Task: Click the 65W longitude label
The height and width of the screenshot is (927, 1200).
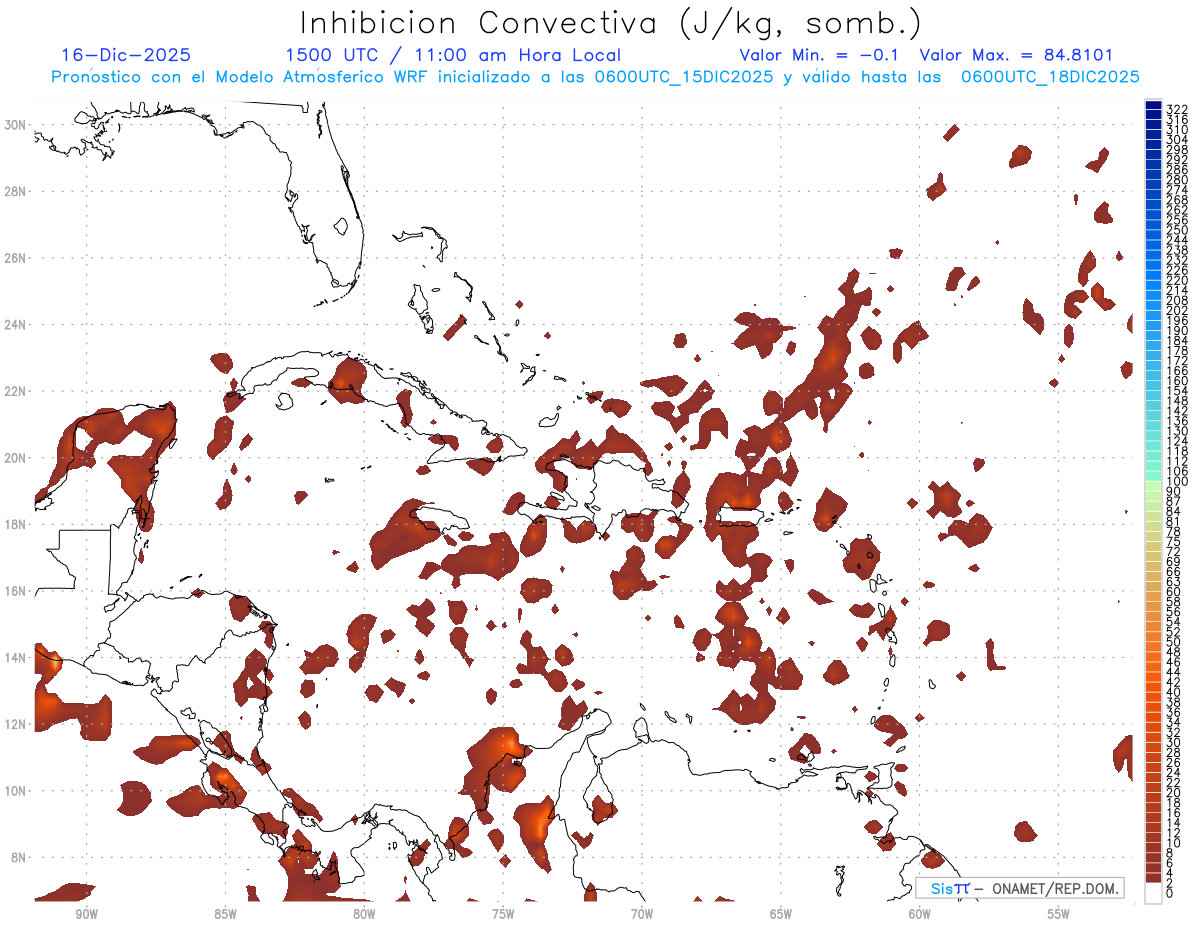Action: pos(781,914)
